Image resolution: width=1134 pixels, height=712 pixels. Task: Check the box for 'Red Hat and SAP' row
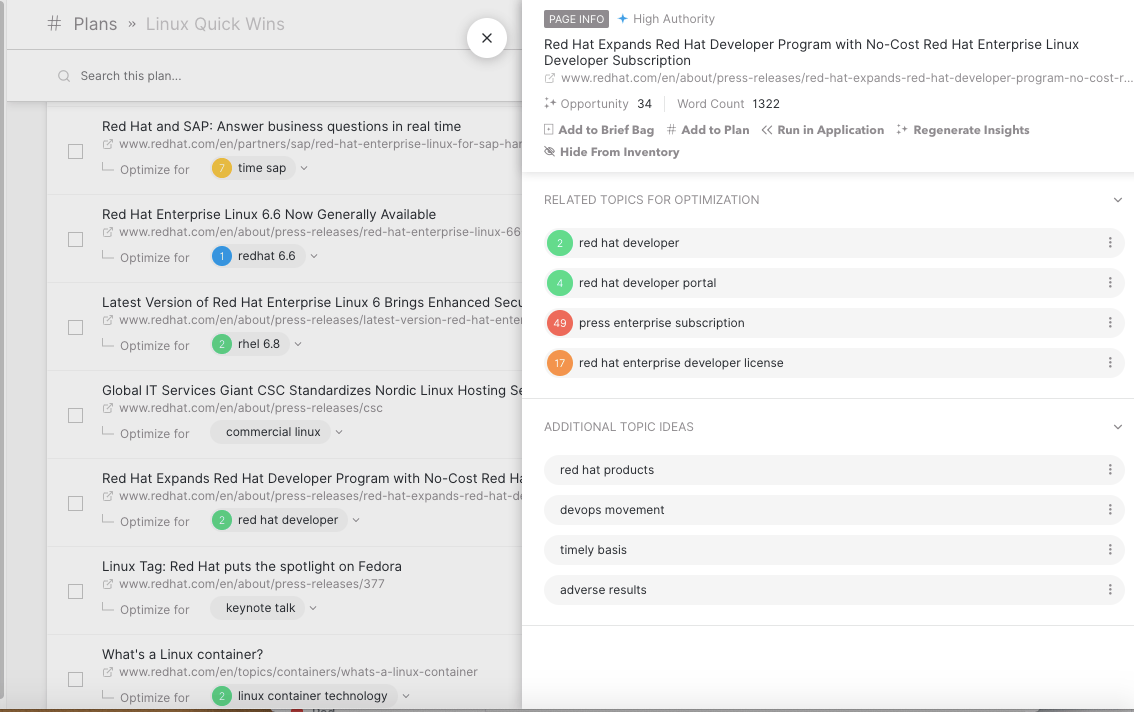tap(75, 151)
